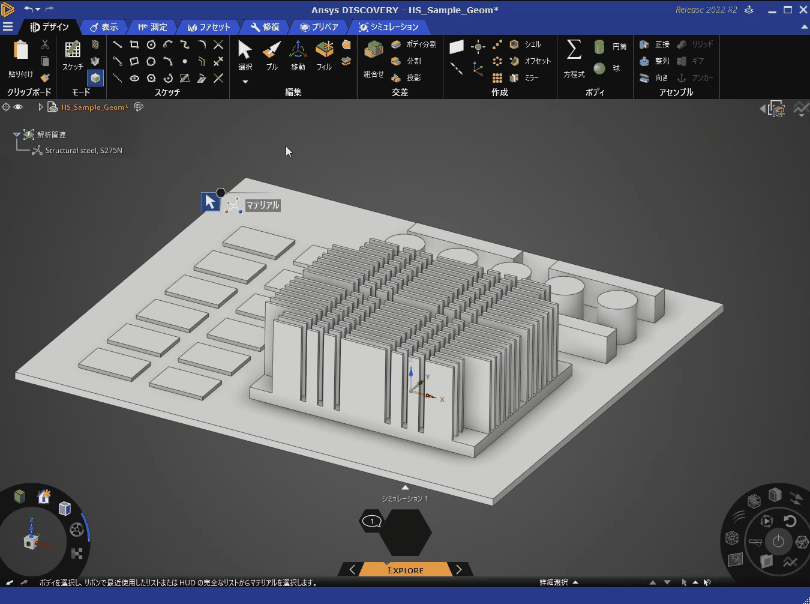This screenshot has height=604, width=810.
Task: Toggle the eye visibility icon in the breadcrumb bar
Action: coord(18,107)
